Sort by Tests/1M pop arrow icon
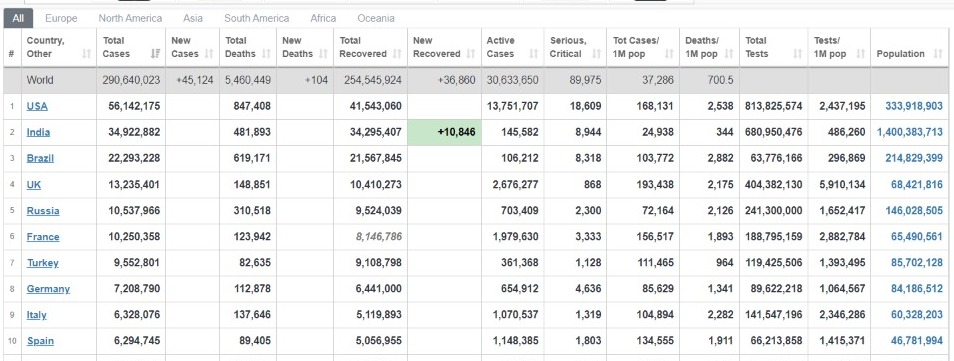This screenshot has height=361, width=954. pos(860,54)
